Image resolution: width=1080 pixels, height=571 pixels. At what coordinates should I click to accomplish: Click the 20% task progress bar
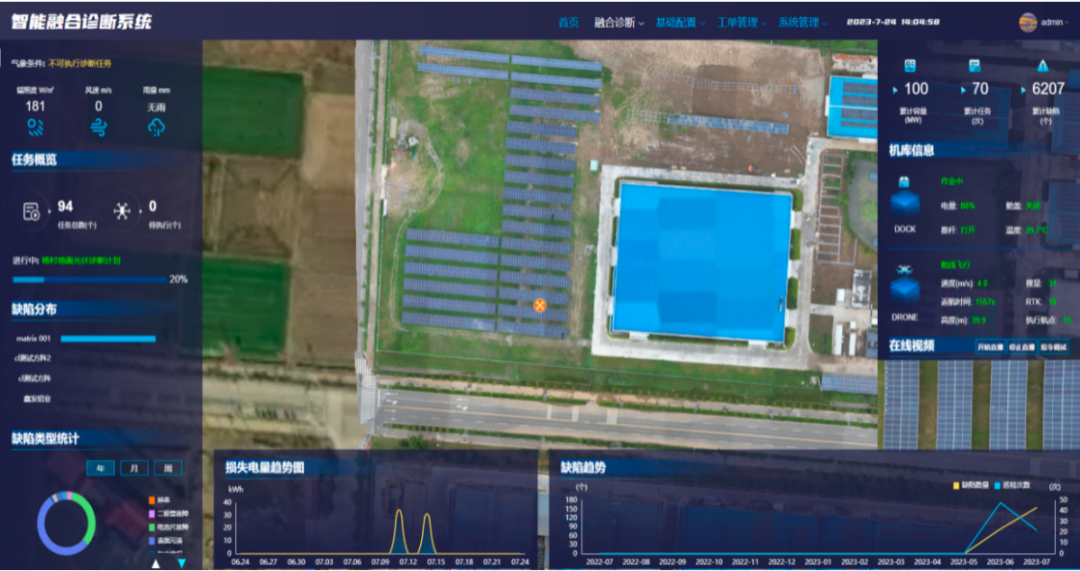[x=88, y=280]
